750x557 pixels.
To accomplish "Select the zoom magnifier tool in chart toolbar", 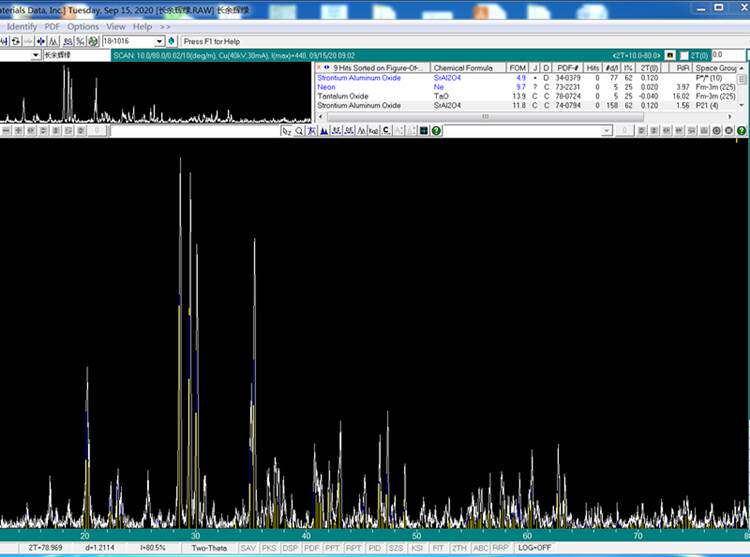I will pos(299,131).
